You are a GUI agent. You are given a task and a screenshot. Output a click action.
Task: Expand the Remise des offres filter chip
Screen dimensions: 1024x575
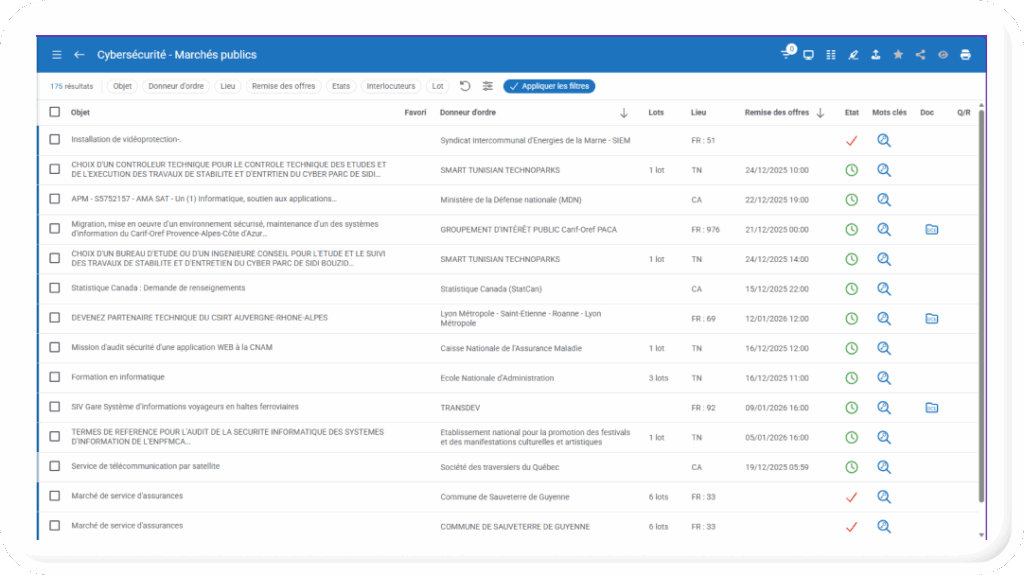tap(283, 86)
